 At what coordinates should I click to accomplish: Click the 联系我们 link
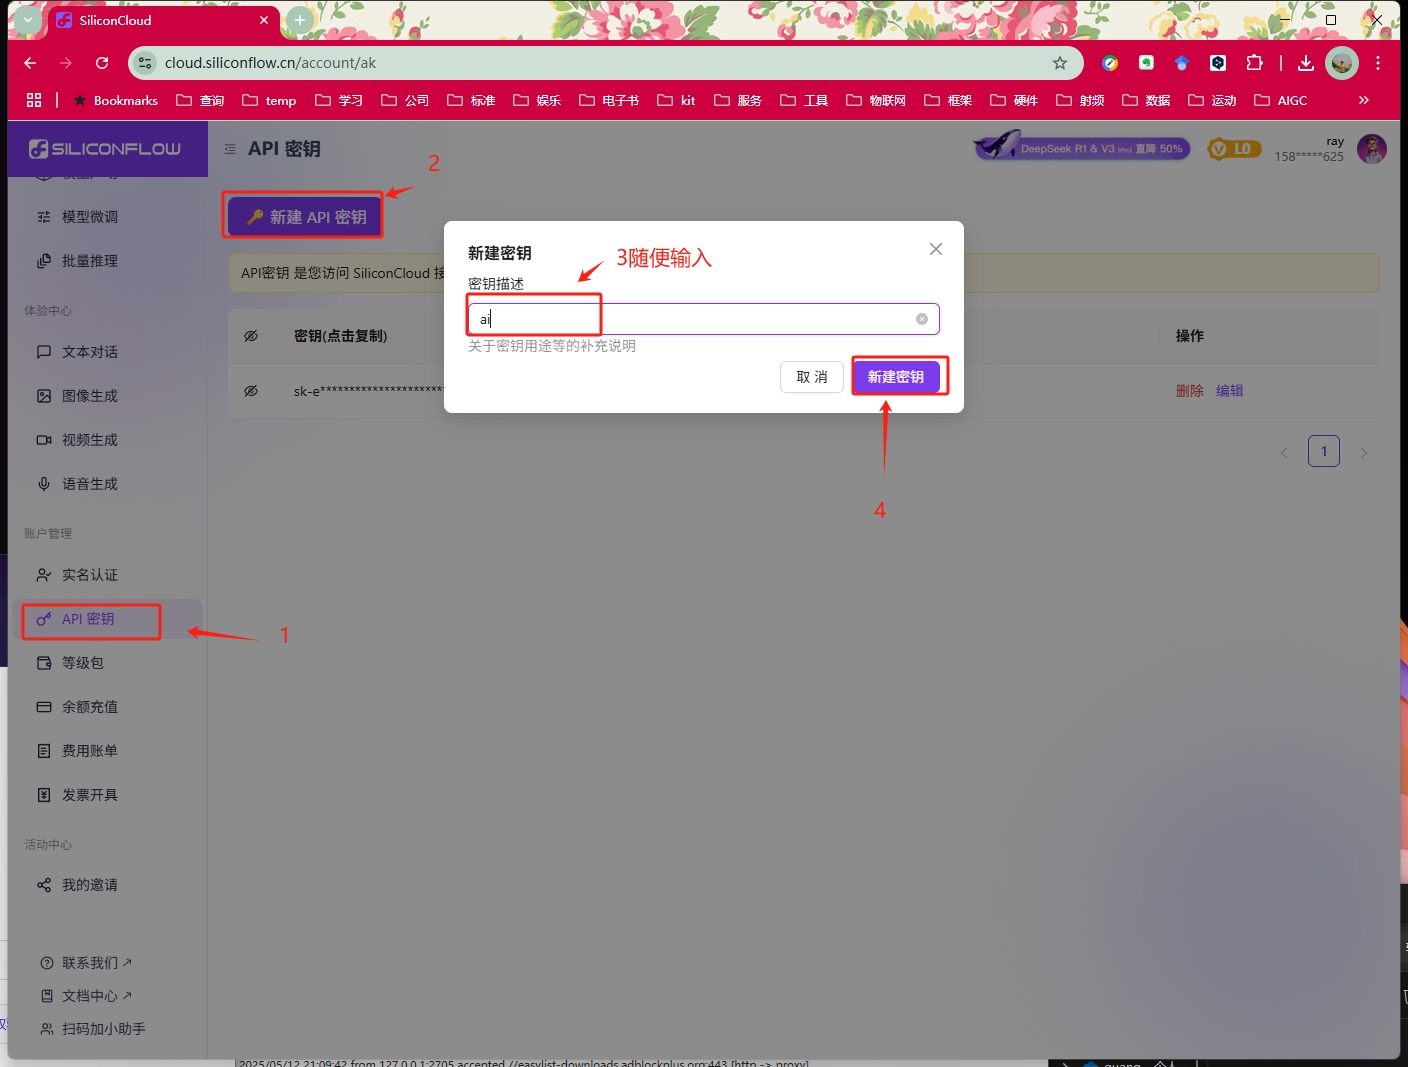[x=86, y=963]
